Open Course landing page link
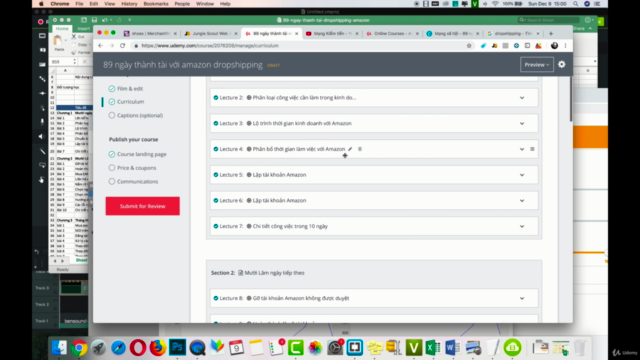The image size is (640, 360). [x=142, y=154]
